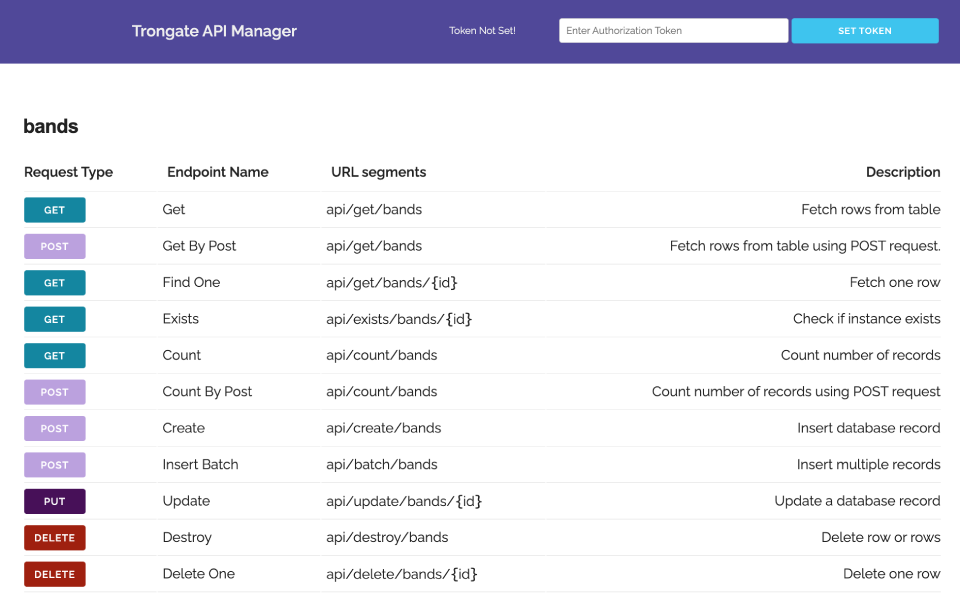The height and width of the screenshot is (604, 960).
Task: Select the 'Get By Post' endpoint name
Action: [x=199, y=246]
